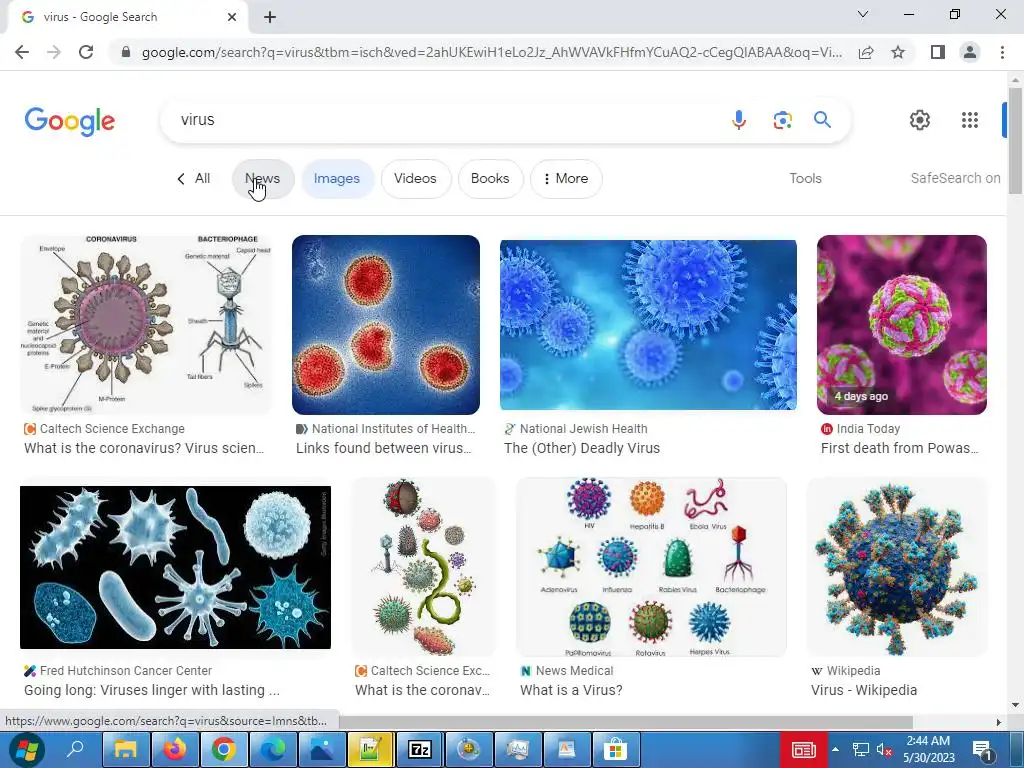Image resolution: width=1024 pixels, height=768 pixels.
Task: Click the share this page icon
Action: click(x=866, y=52)
